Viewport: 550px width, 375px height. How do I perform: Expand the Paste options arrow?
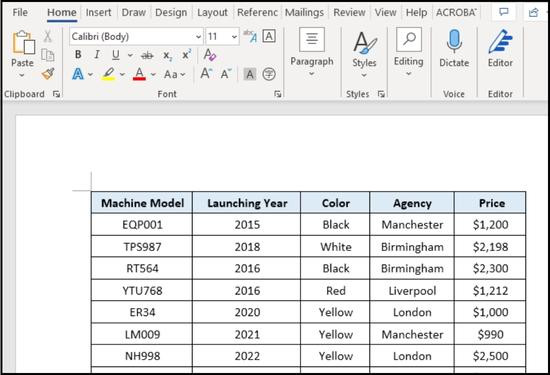pyautogui.click(x=22, y=75)
